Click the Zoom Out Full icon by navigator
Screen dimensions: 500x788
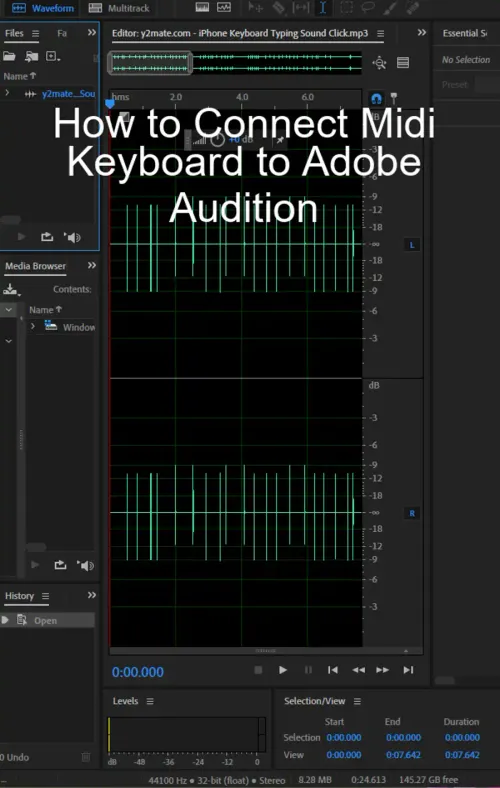point(379,63)
